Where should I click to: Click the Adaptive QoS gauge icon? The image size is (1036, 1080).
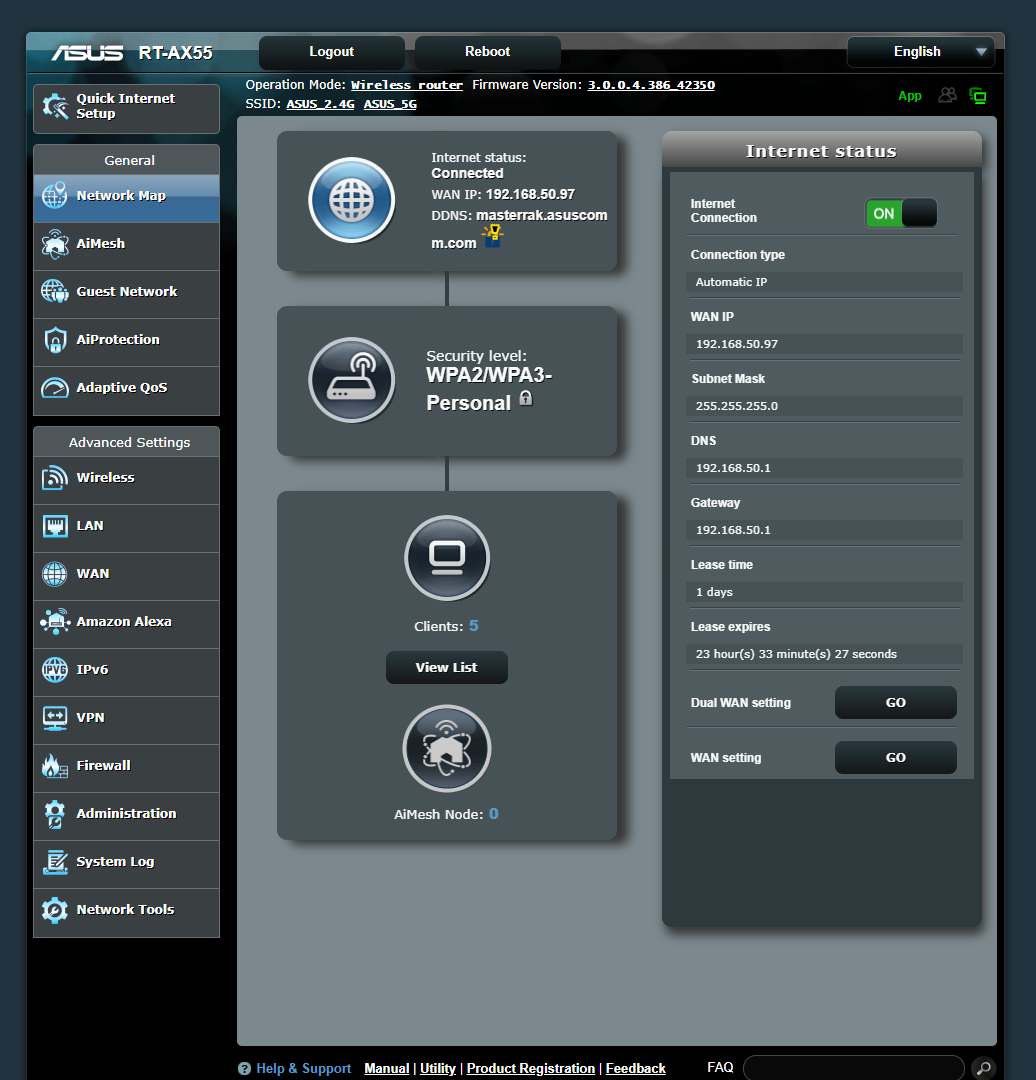(x=54, y=388)
